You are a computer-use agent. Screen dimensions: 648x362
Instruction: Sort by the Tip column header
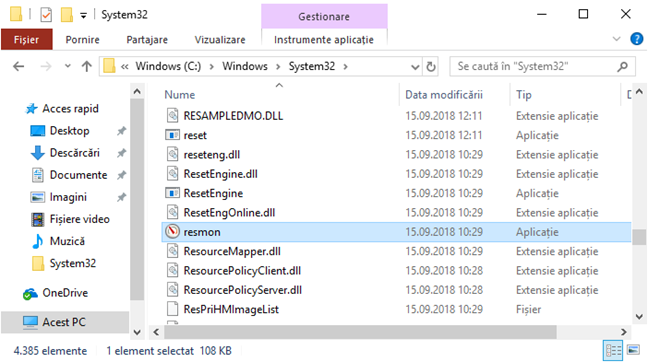coord(524,95)
